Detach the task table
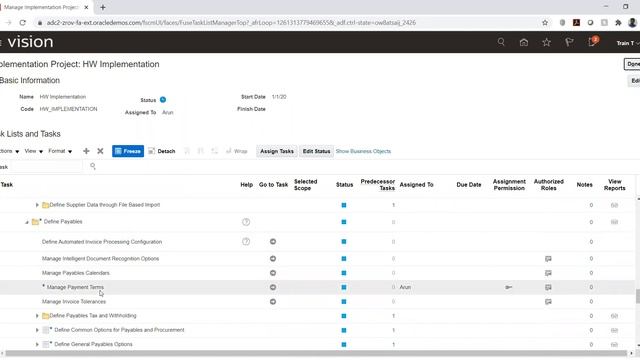 tap(162, 151)
